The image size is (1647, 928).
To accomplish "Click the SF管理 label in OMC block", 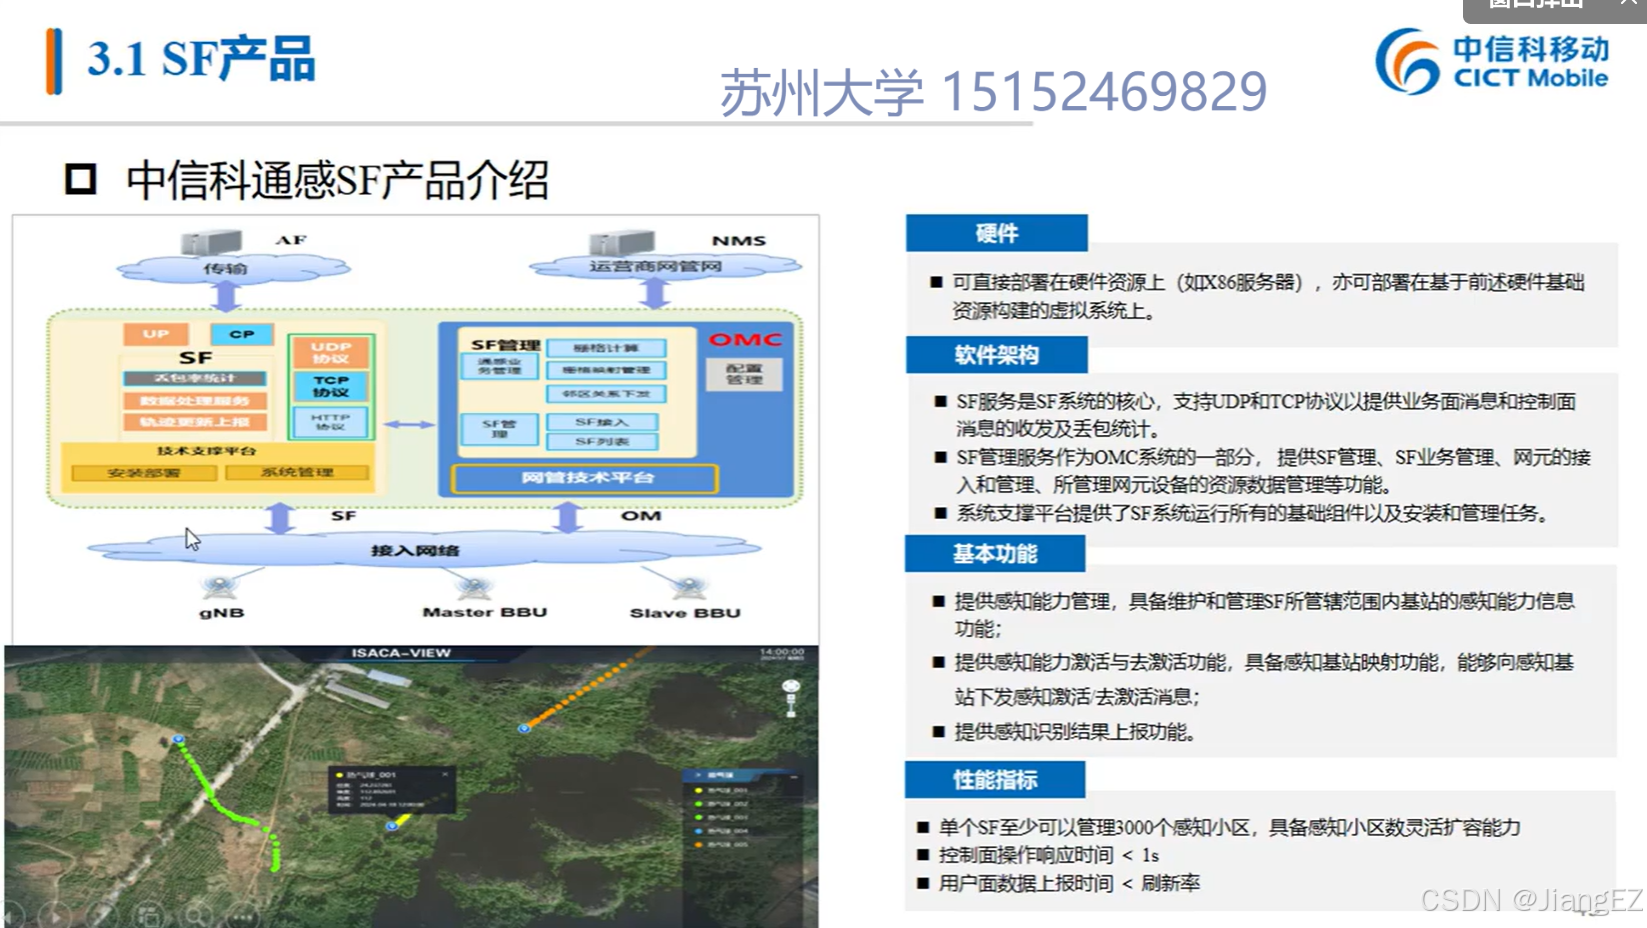I will click(505, 345).
